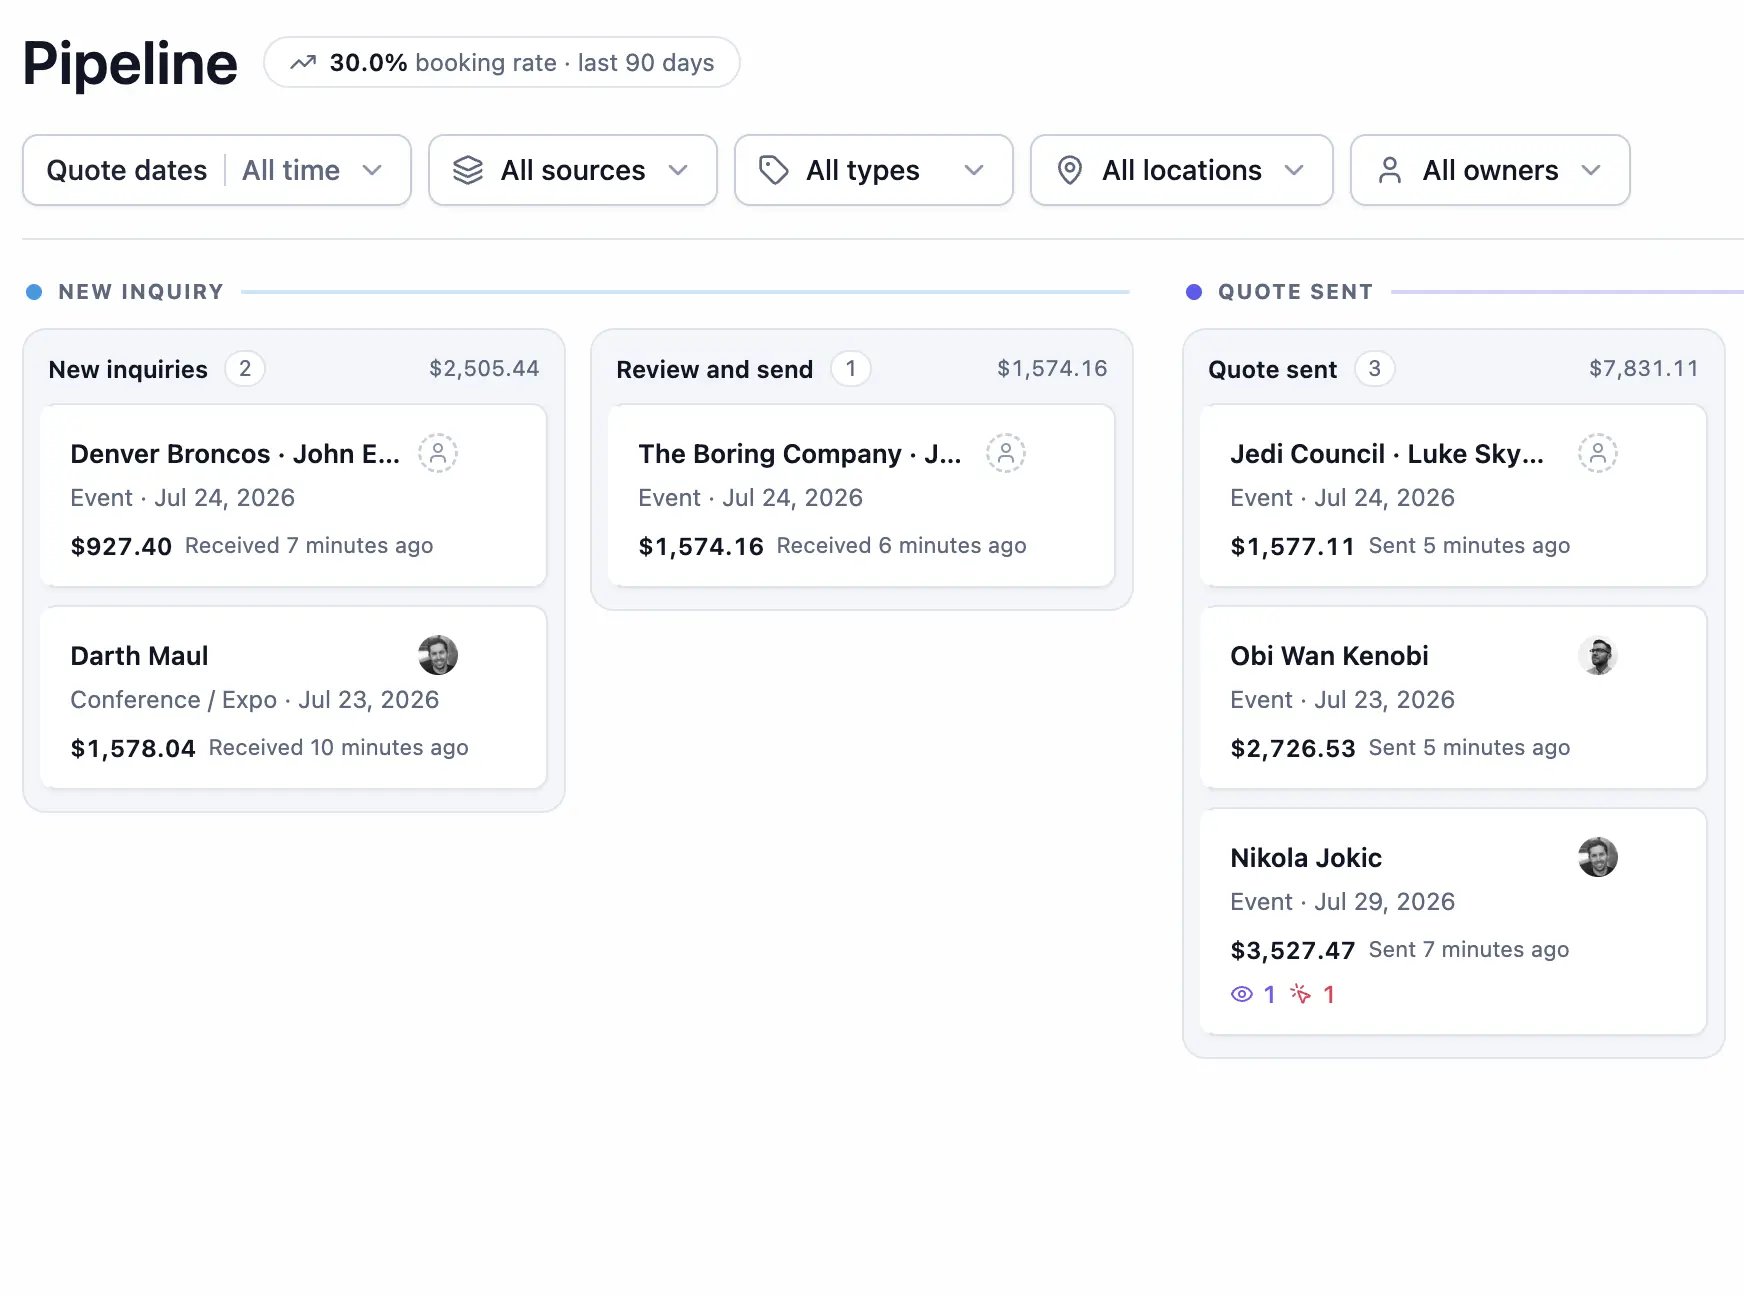Click the tag icon in All types filter
This screenshot has height=1296, width=1744.
(x=773, y=170)
